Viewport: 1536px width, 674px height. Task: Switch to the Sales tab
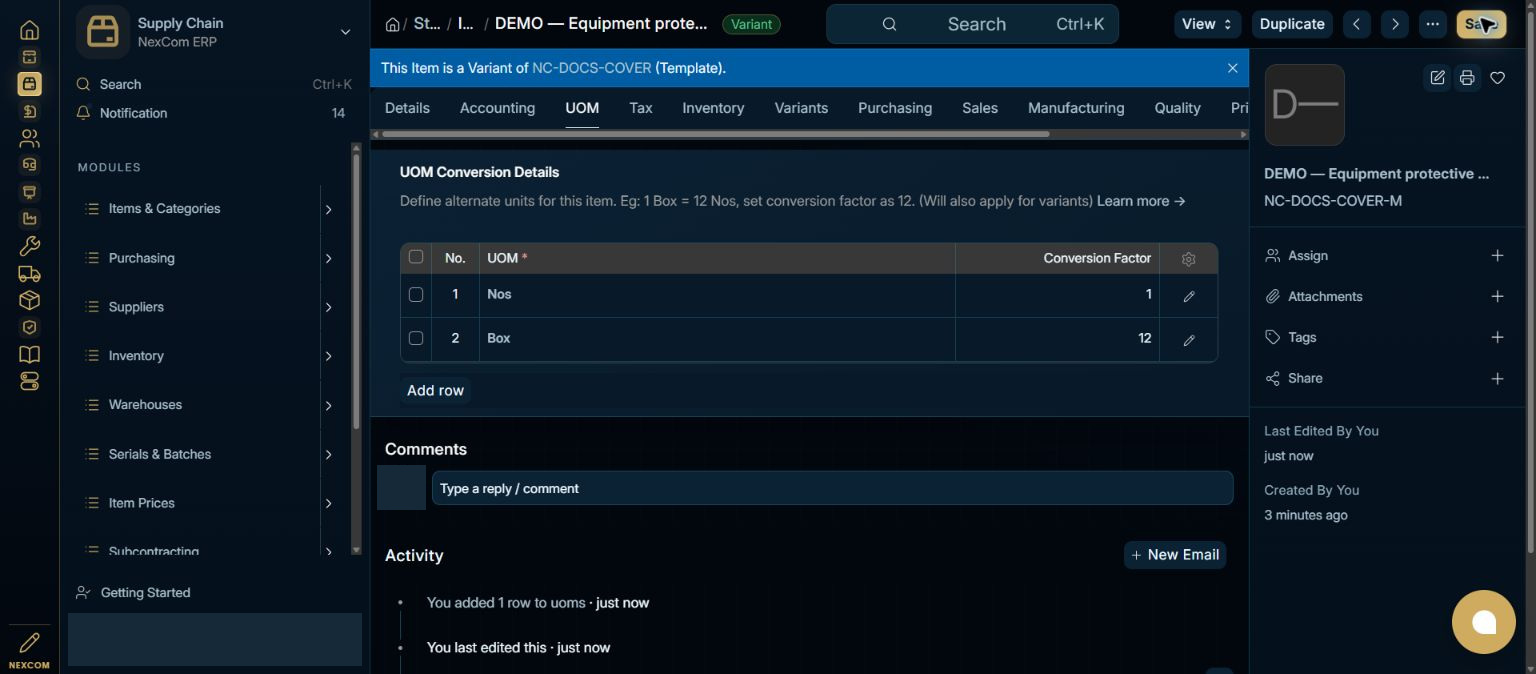pos(980,108)
